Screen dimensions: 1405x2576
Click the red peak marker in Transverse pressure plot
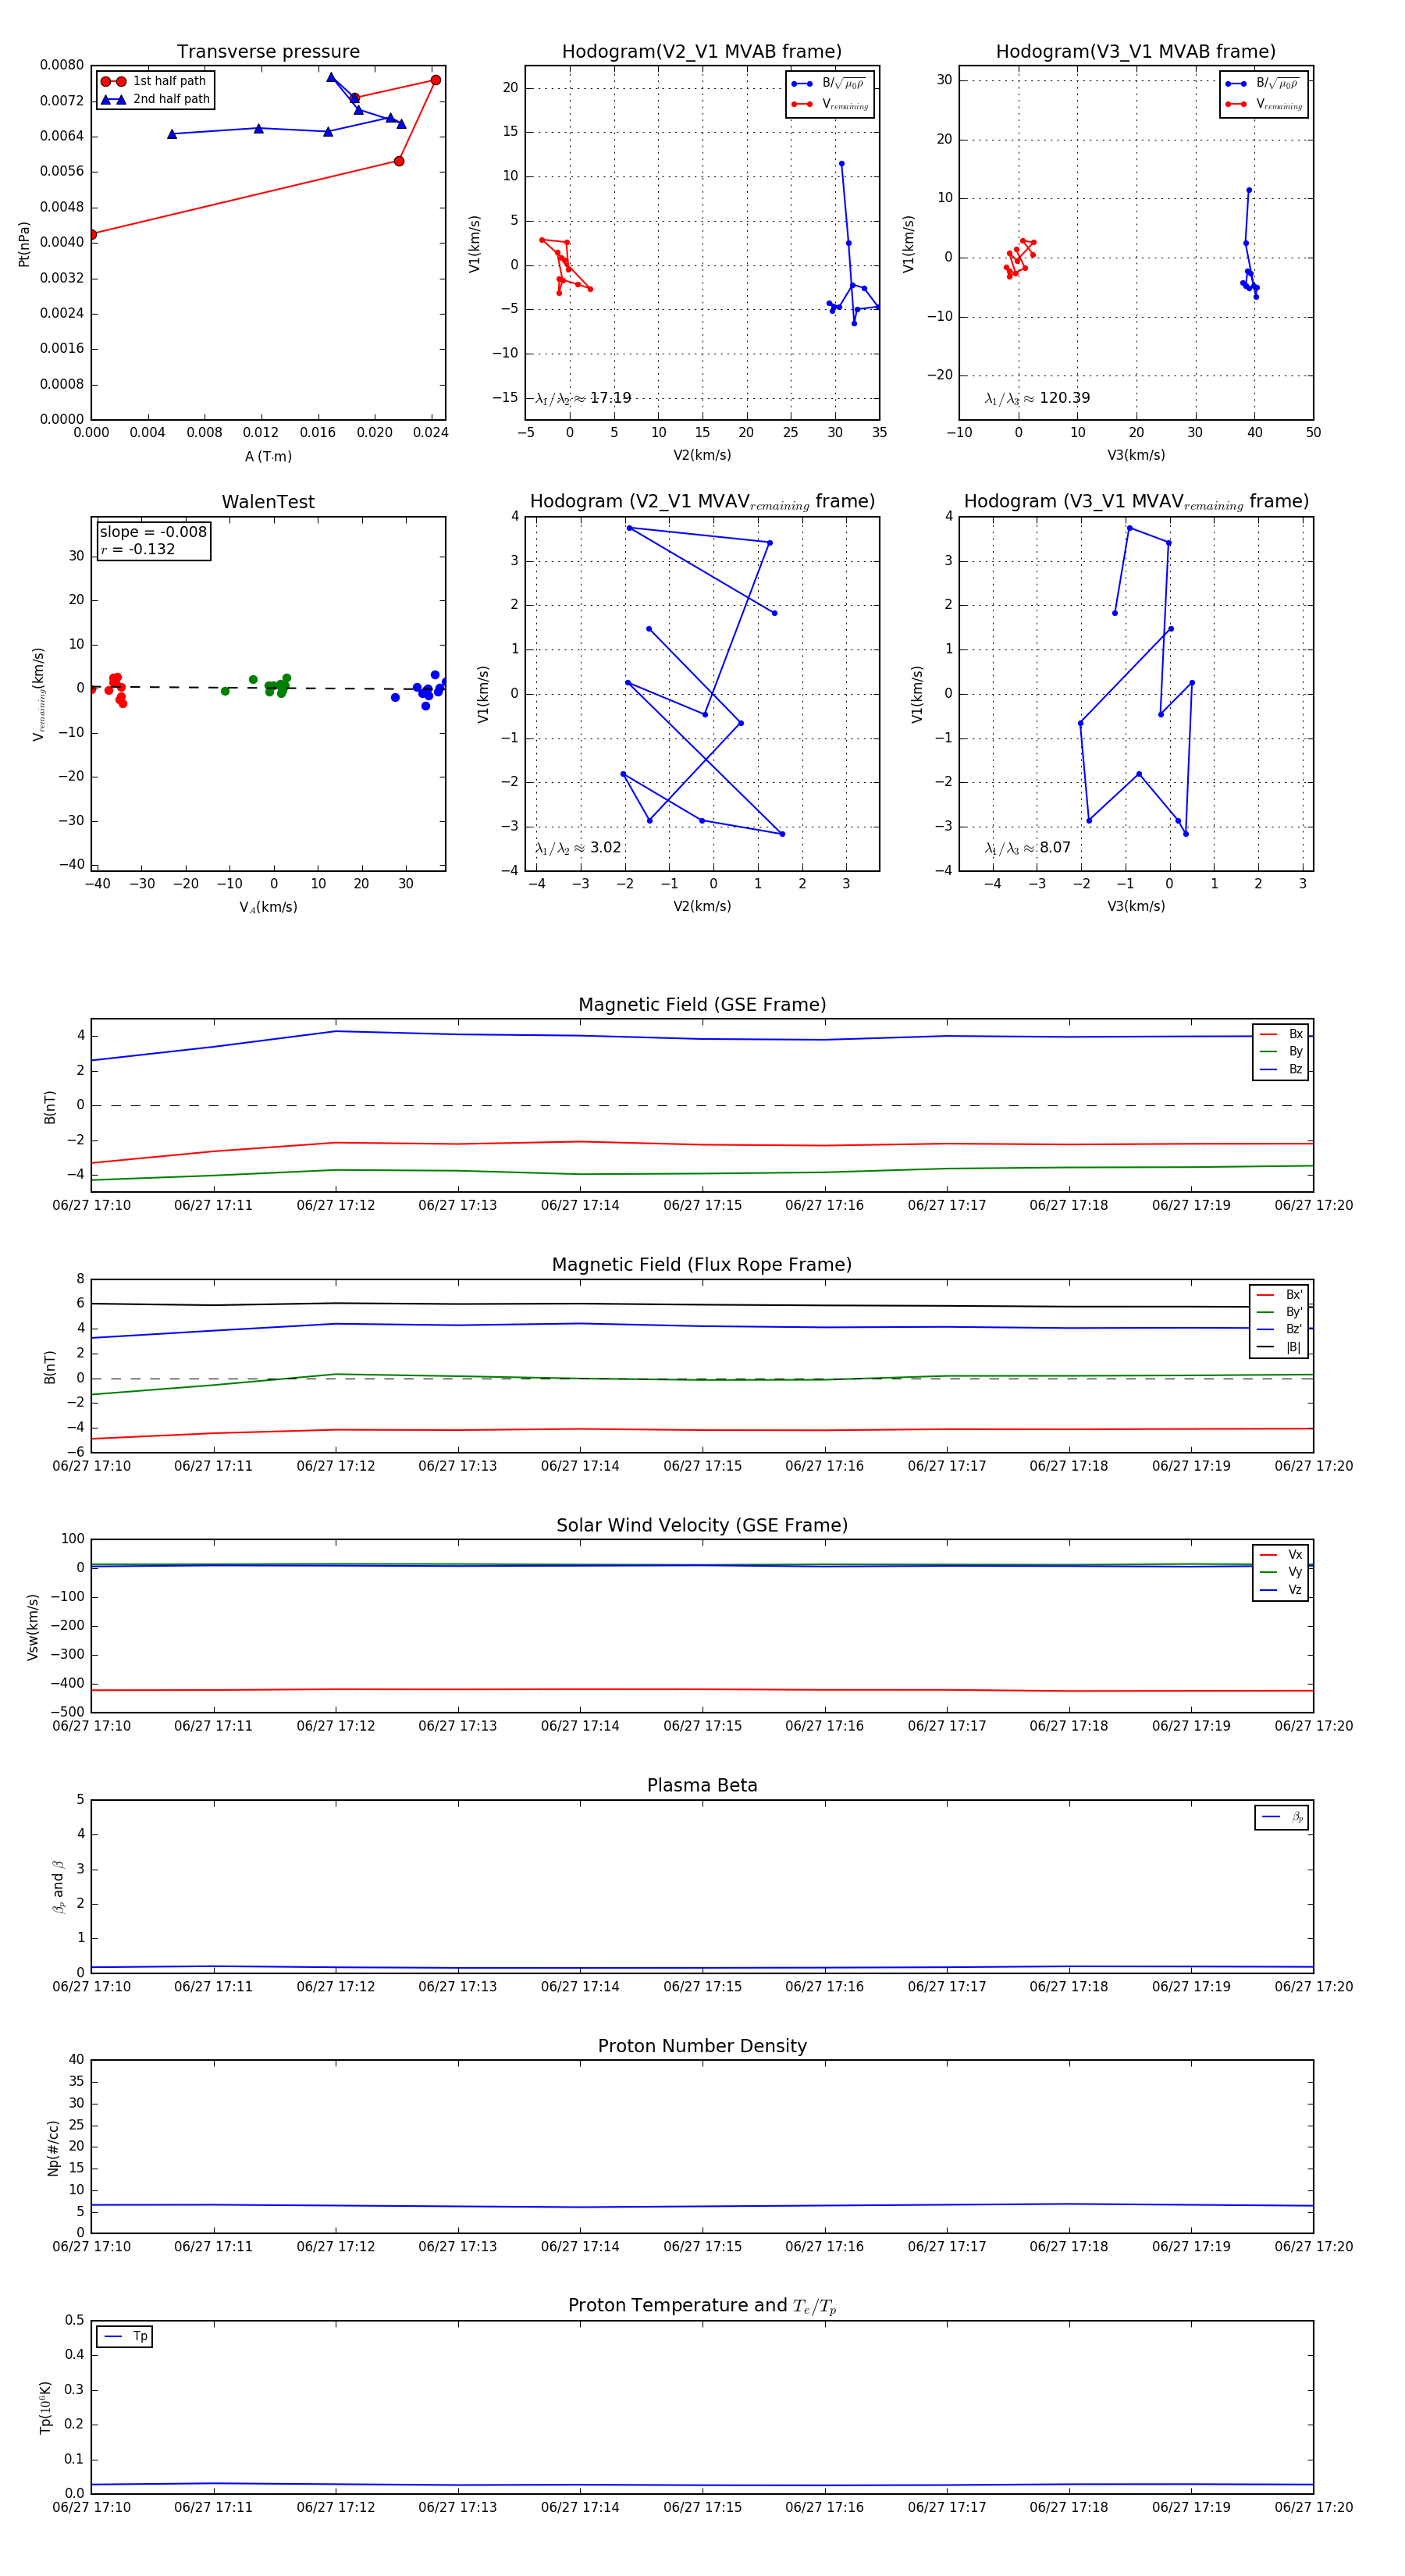436,80
